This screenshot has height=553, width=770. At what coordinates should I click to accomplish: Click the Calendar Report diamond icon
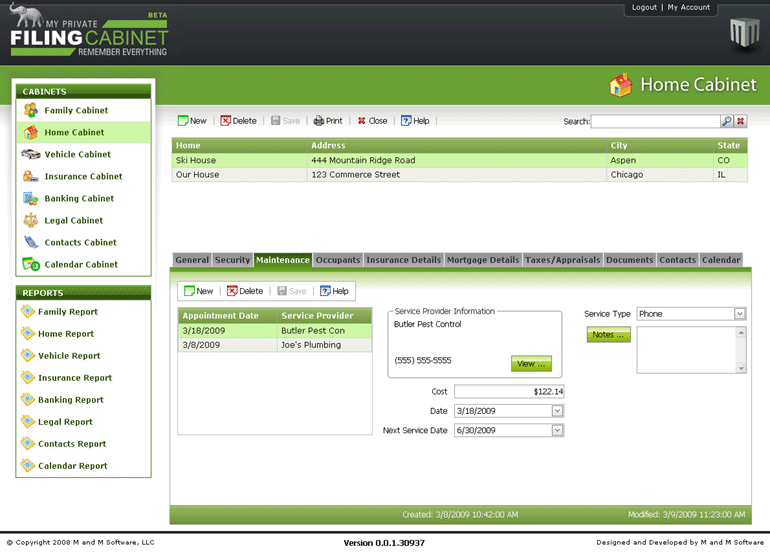28,465
